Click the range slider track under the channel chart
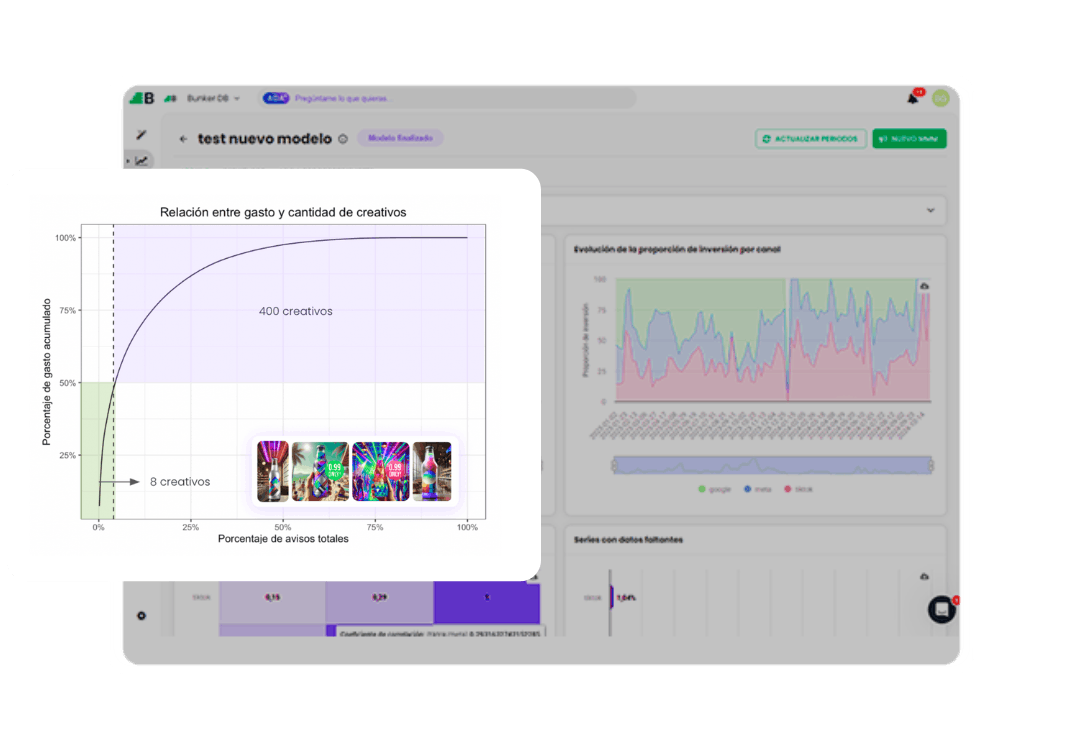Image resolution: width=1083 pixels, height=750 pixels. [x=772, y=465]
